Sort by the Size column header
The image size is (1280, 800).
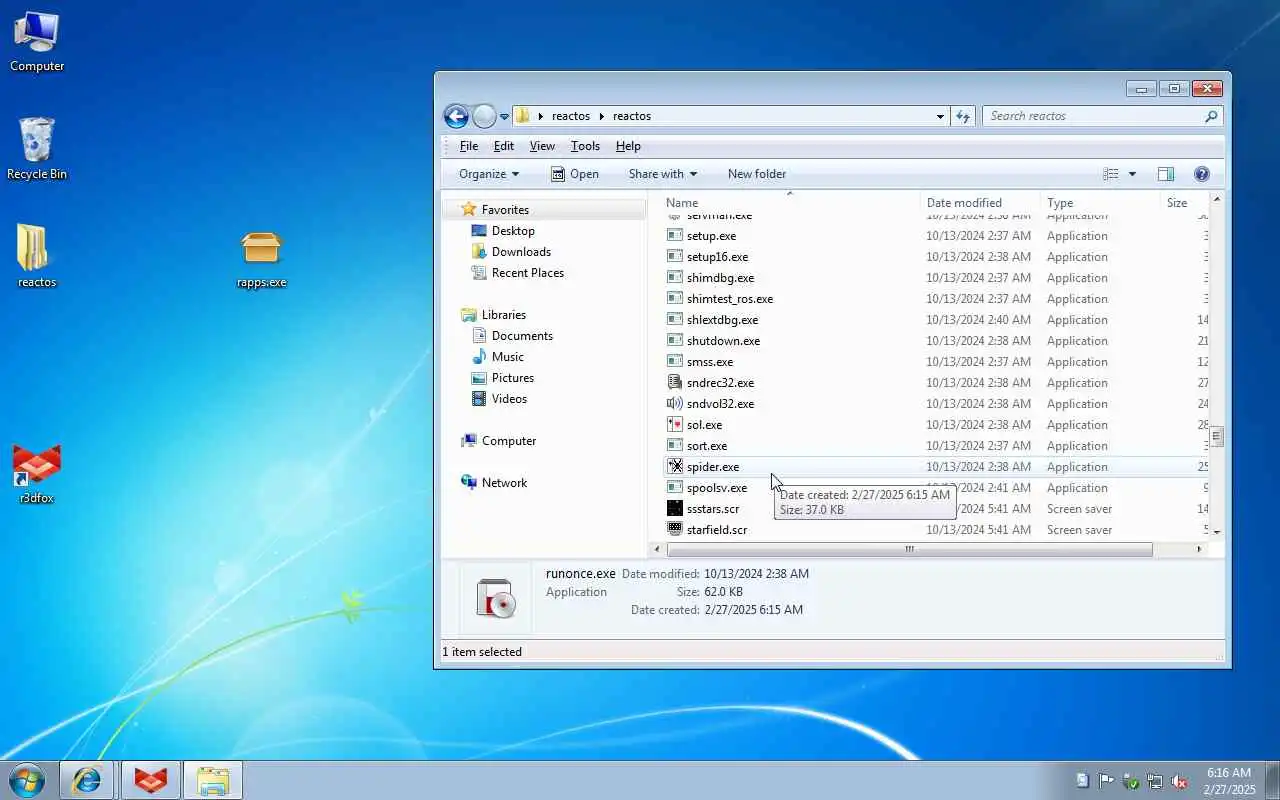1184,203
